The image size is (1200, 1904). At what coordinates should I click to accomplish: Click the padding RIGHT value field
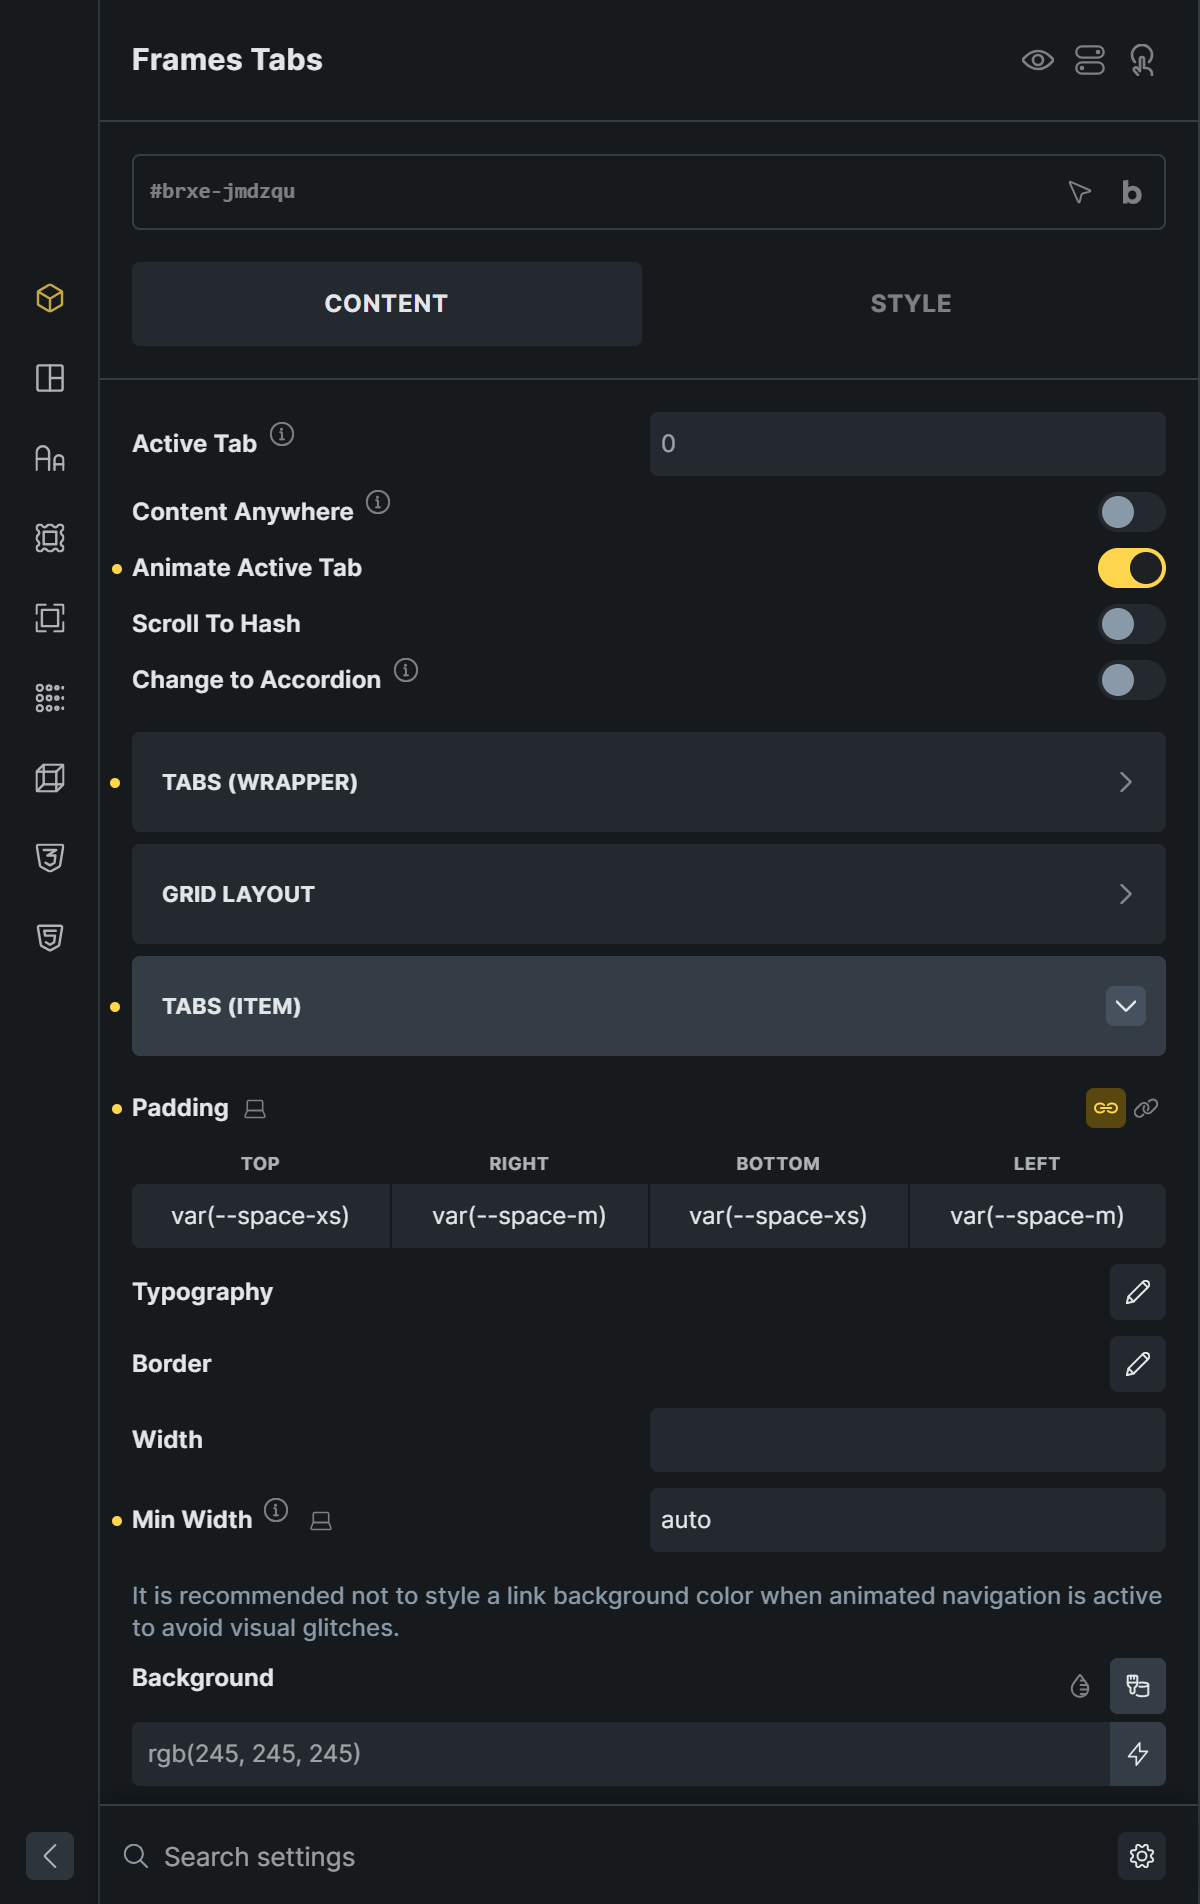point(520,1216)
